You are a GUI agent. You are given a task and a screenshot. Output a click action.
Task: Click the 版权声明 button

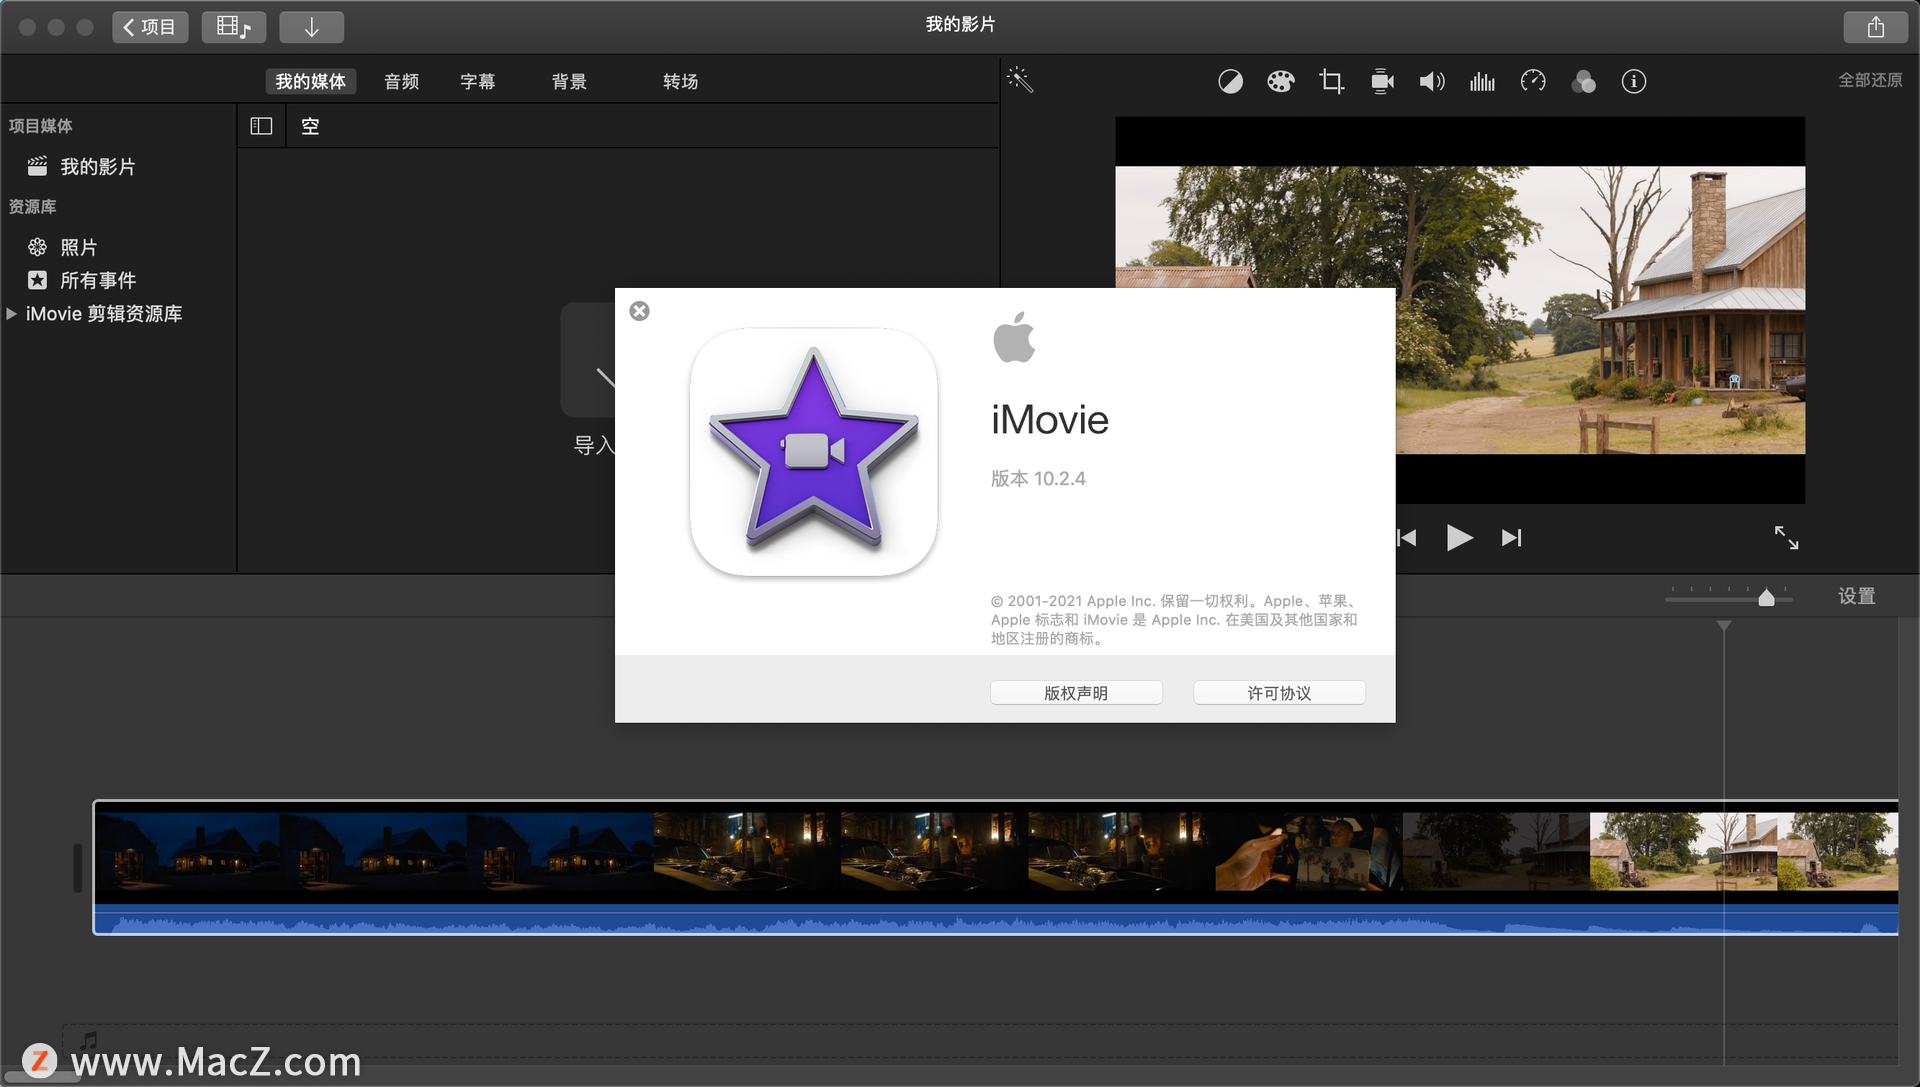(1080, 691)
